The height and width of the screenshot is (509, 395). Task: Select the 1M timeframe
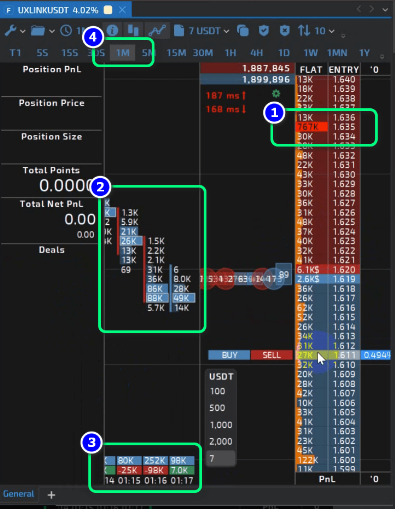(x=123, y=53)
